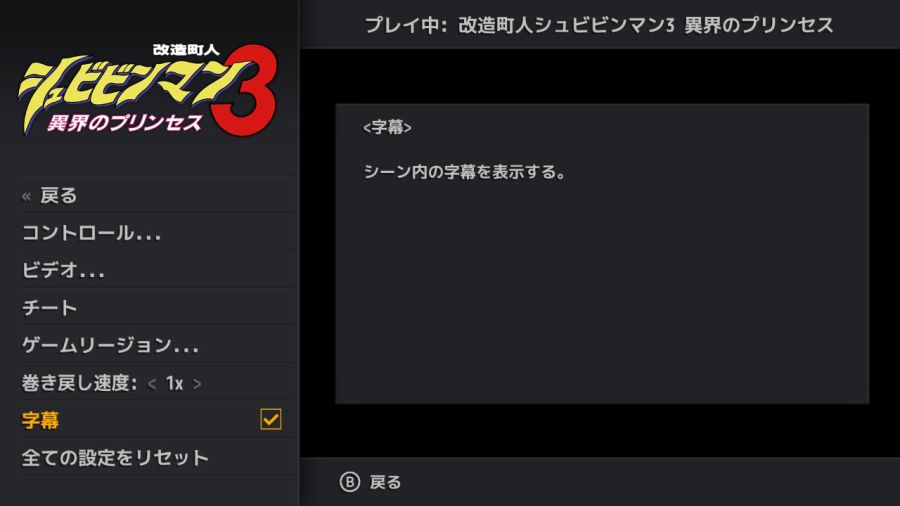Select 戻る in the side menu
This screenshot has width=900, height=506.
coord(157,196)
